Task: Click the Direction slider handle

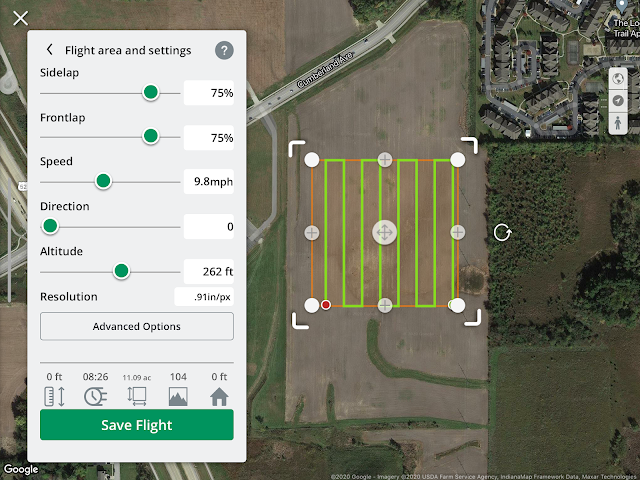Action: click(x=50, y=226)
